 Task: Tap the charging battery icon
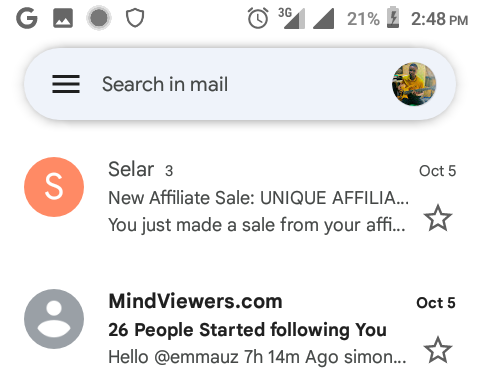pyautogui.click(x=393, y=17)
